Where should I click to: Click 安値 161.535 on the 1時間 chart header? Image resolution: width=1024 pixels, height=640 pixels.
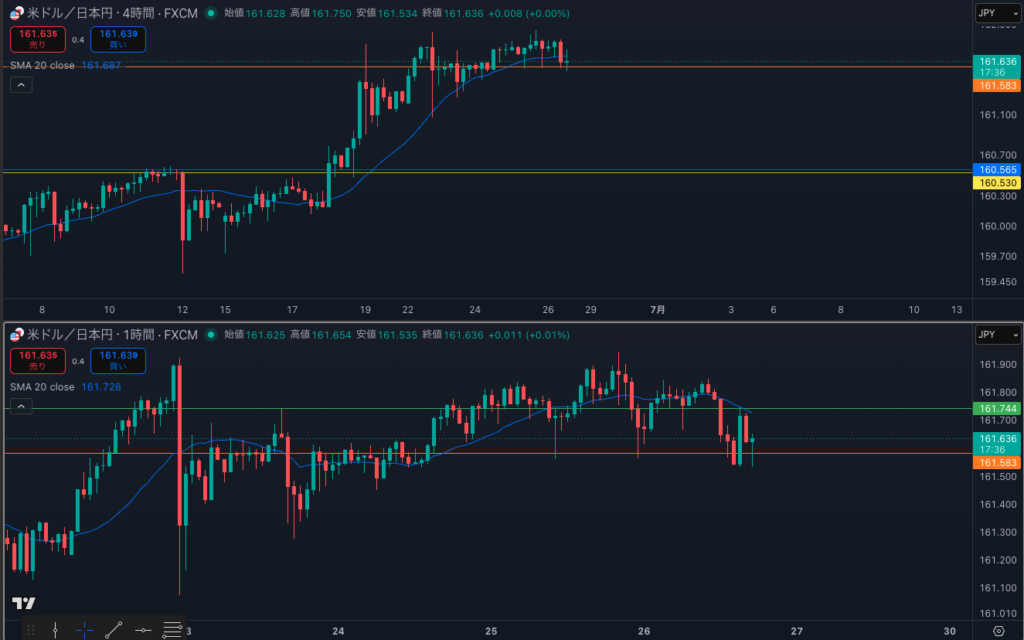pos(387,335)
